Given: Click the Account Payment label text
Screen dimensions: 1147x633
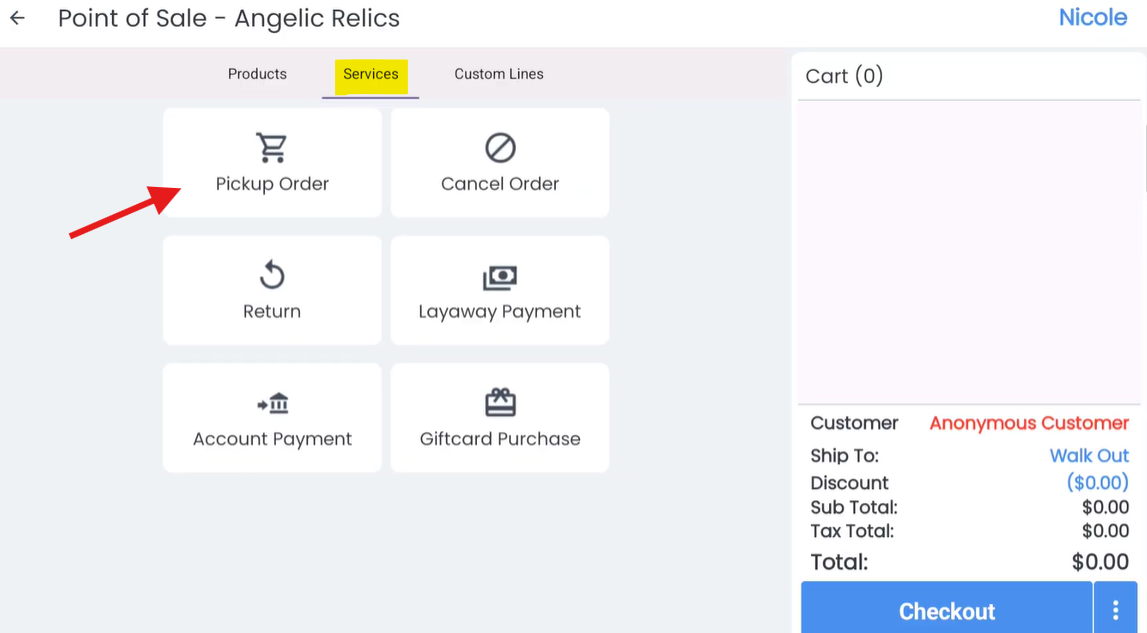Looking at the screenshot, I should coord(272,439).
